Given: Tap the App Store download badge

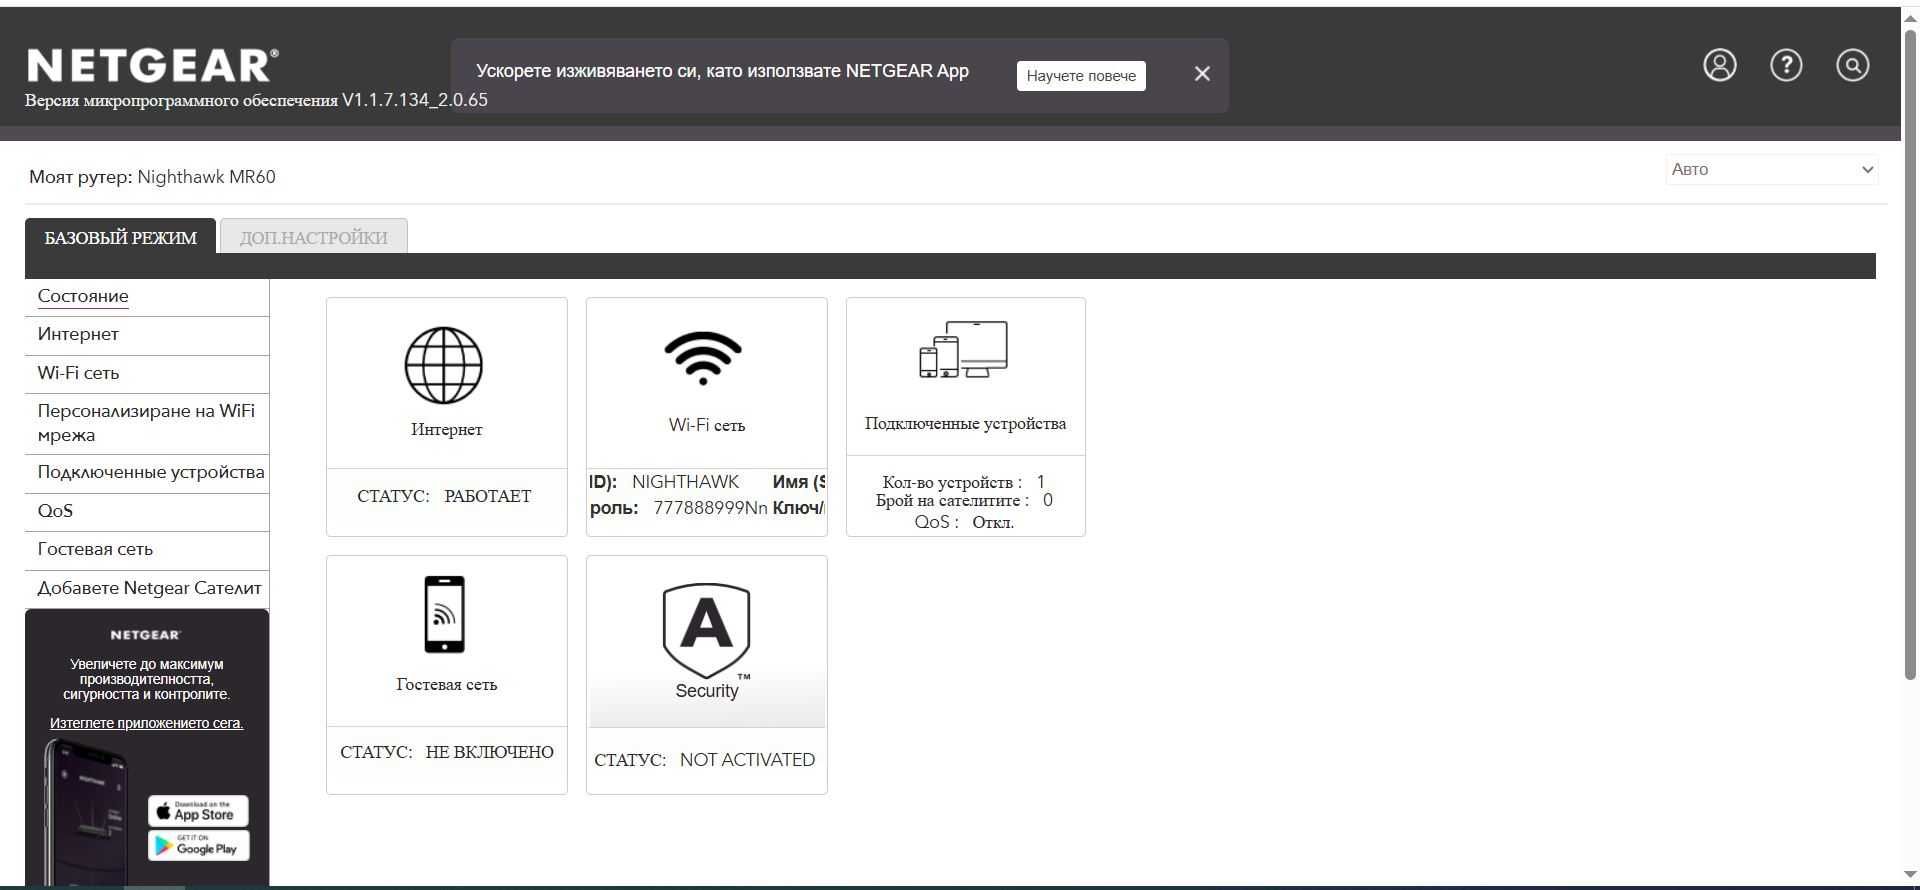Looking at the screenshot, I should click(x=198, y=811).
